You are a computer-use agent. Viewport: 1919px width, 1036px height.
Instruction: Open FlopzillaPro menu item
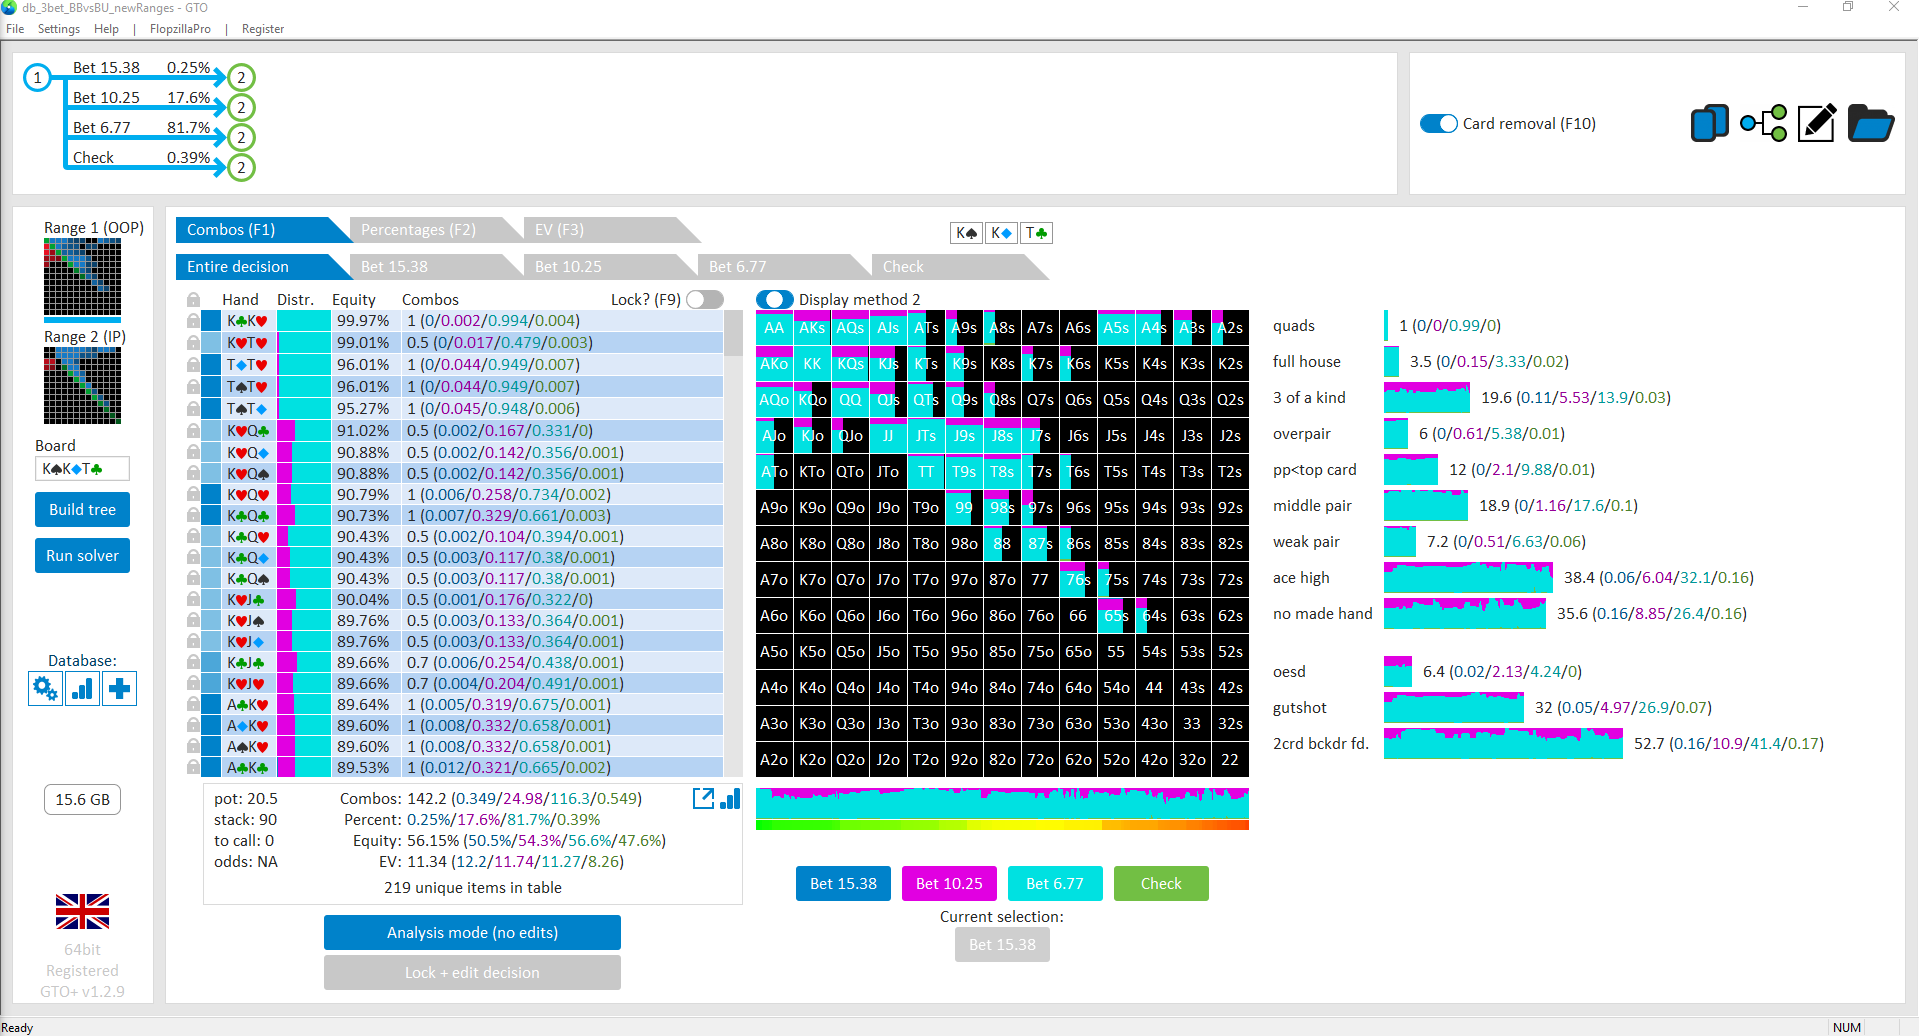180,29
